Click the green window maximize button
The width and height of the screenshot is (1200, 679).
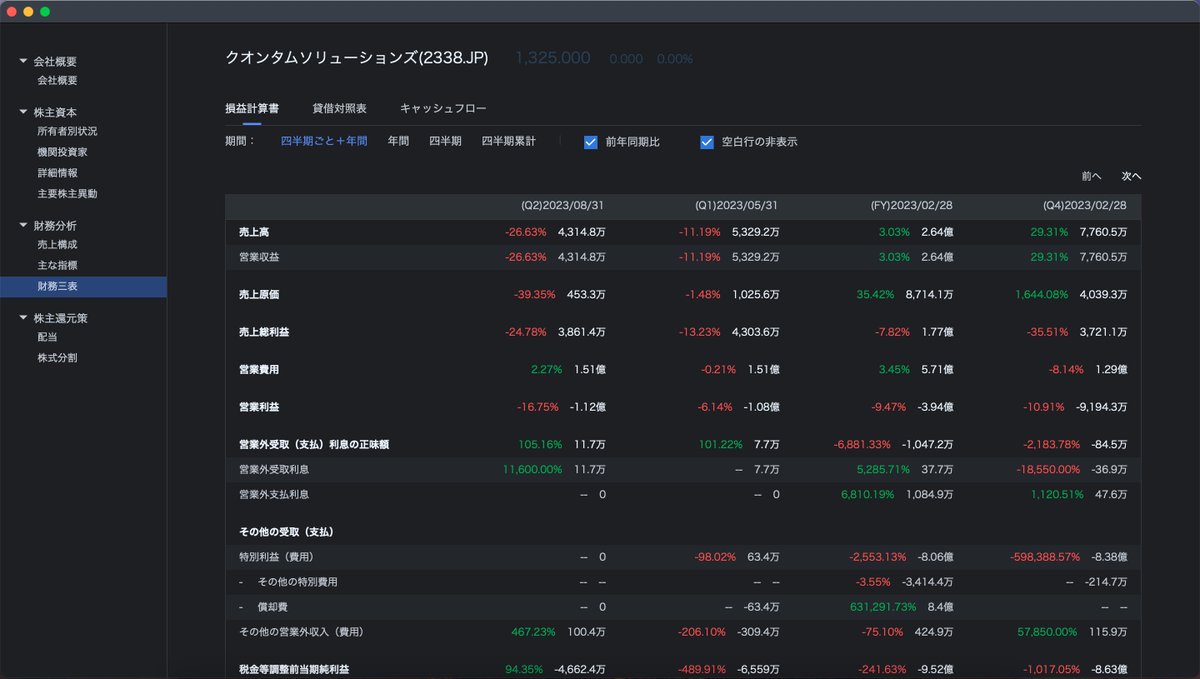[x=45, y=11]
